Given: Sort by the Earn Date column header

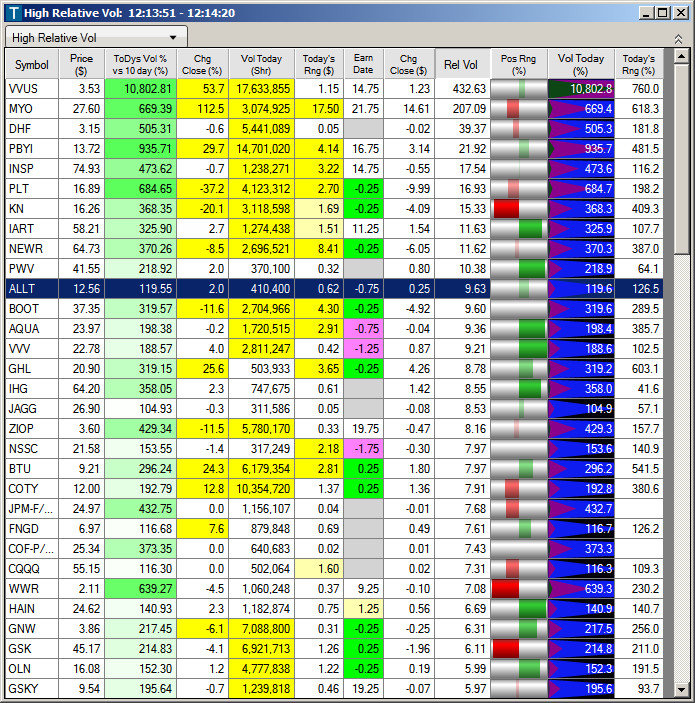Looking at the screenshot, I should click(x=363, y=65).
